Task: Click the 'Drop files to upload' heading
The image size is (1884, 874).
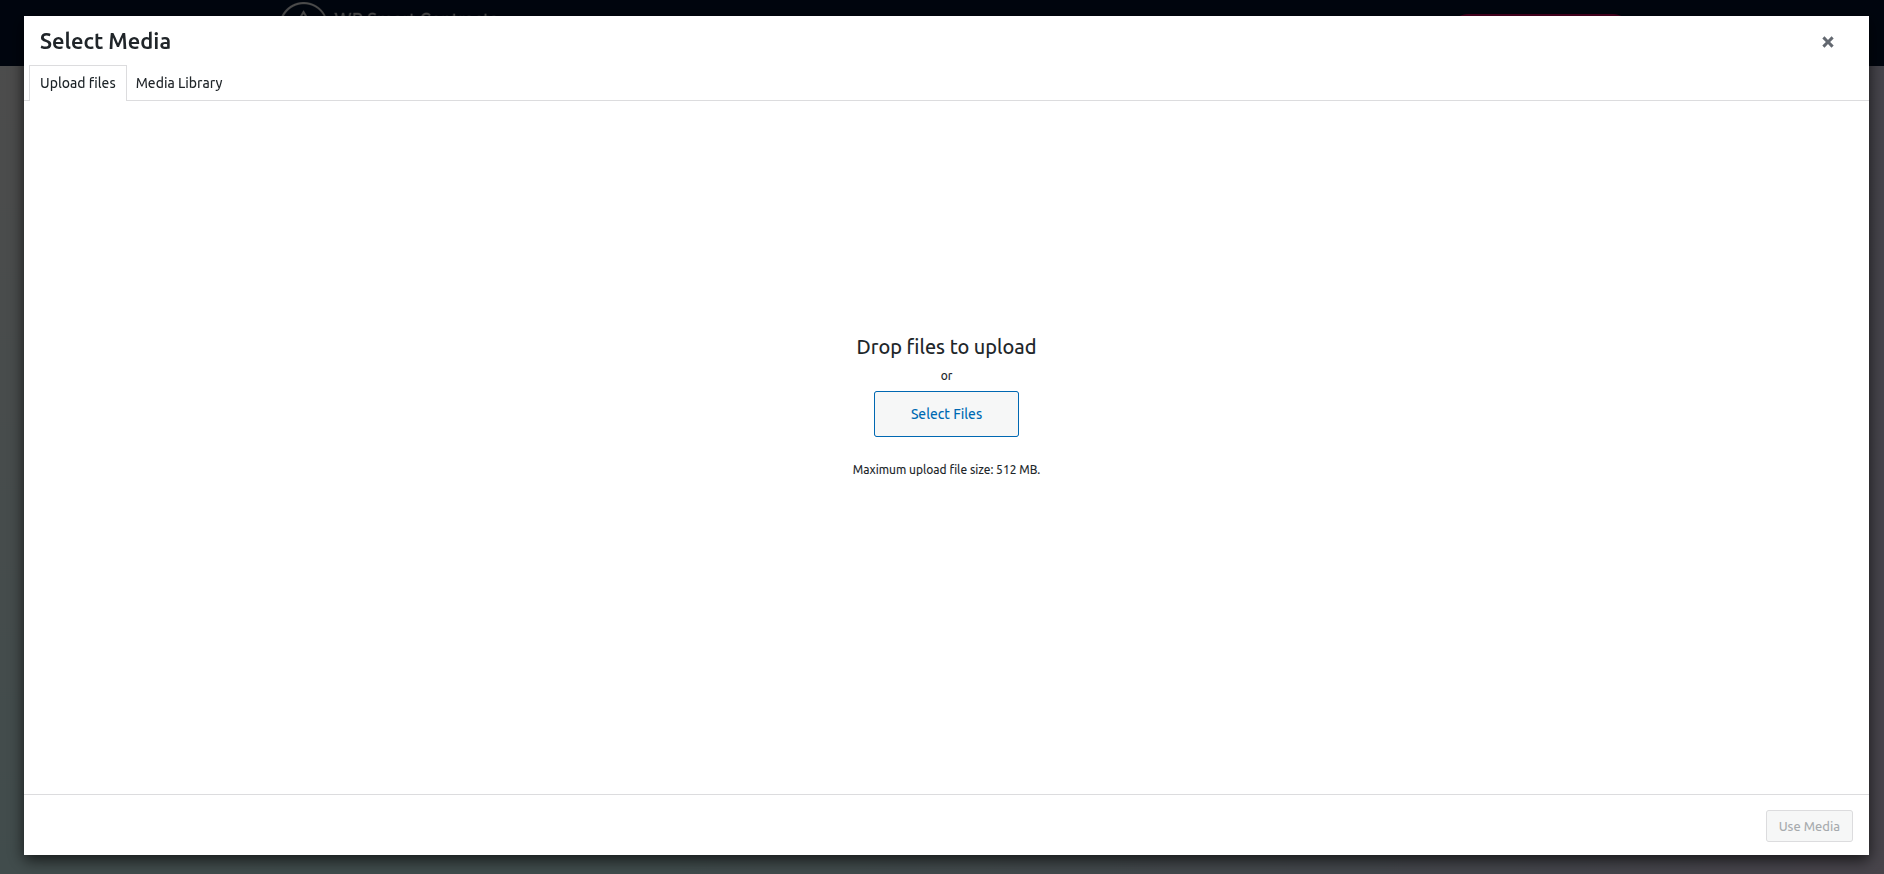Action: point(946,347)
